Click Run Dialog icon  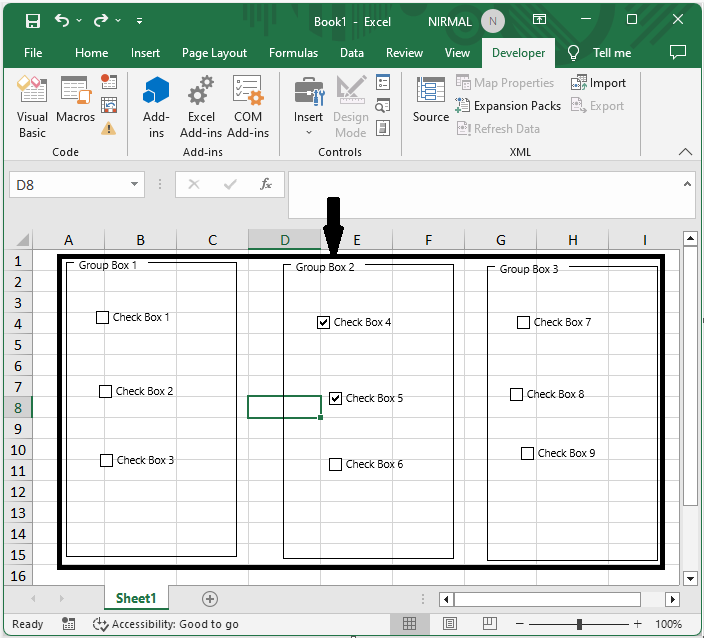point(383,128)
